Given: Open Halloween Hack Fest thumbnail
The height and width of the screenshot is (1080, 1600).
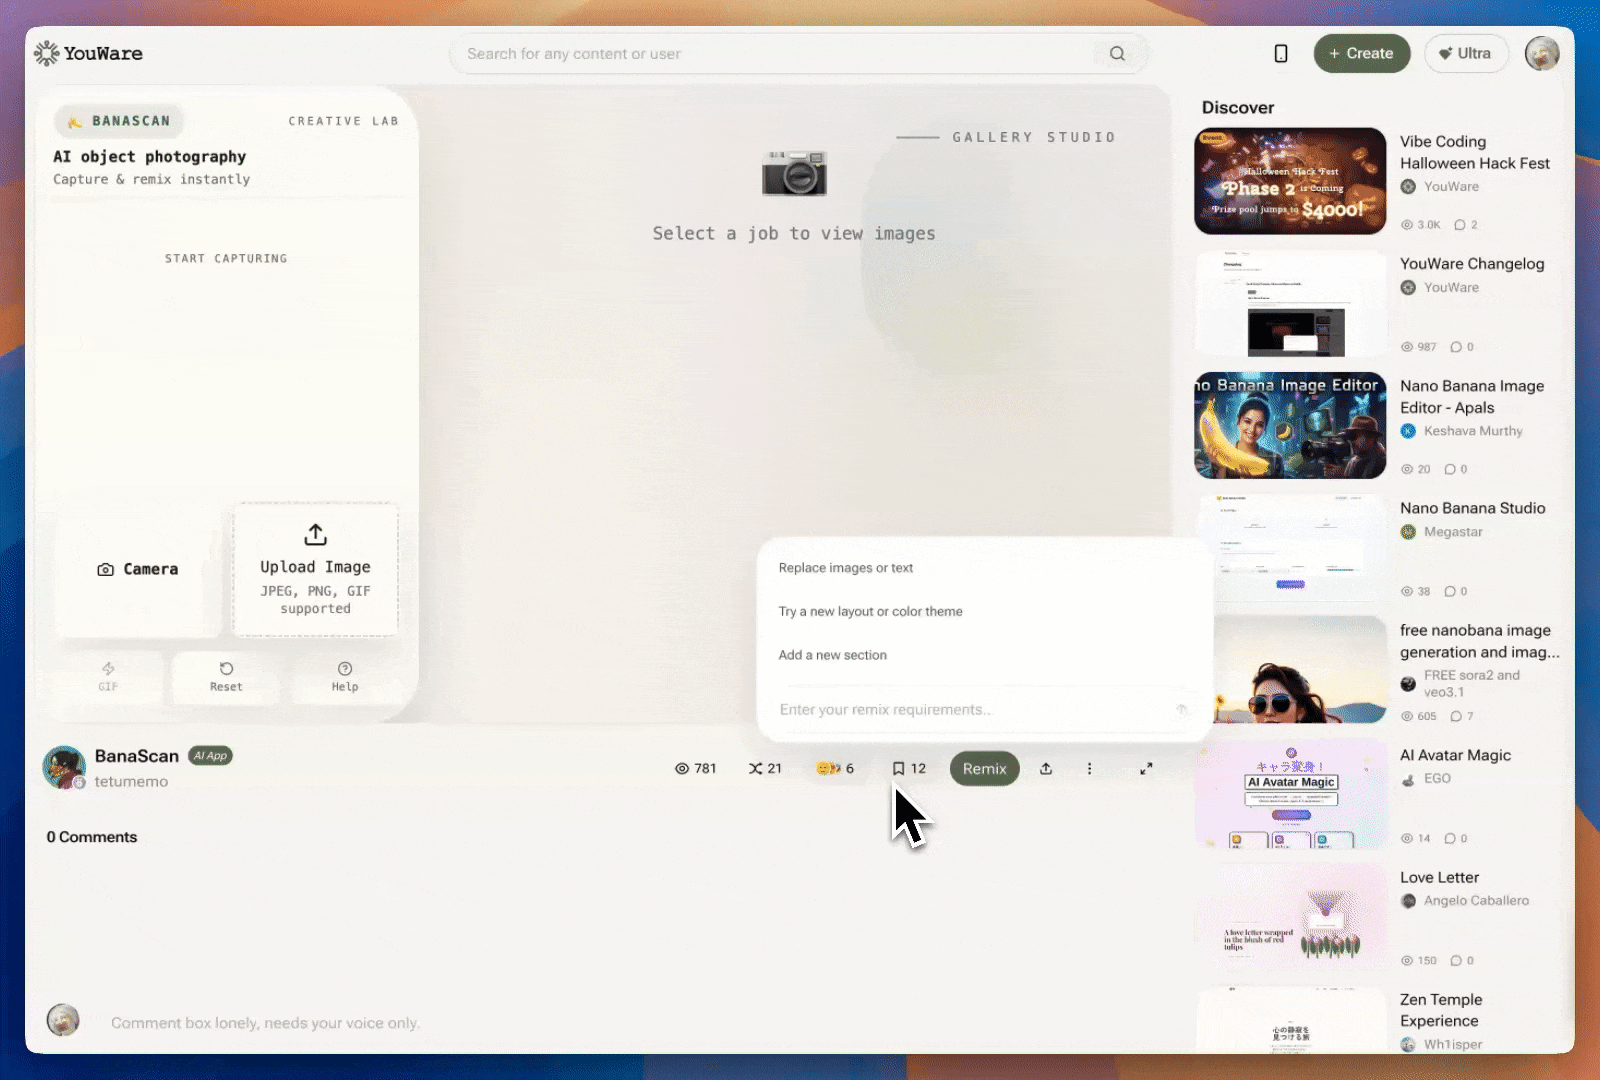Looking at the screenshot, I should point(1290,181).
